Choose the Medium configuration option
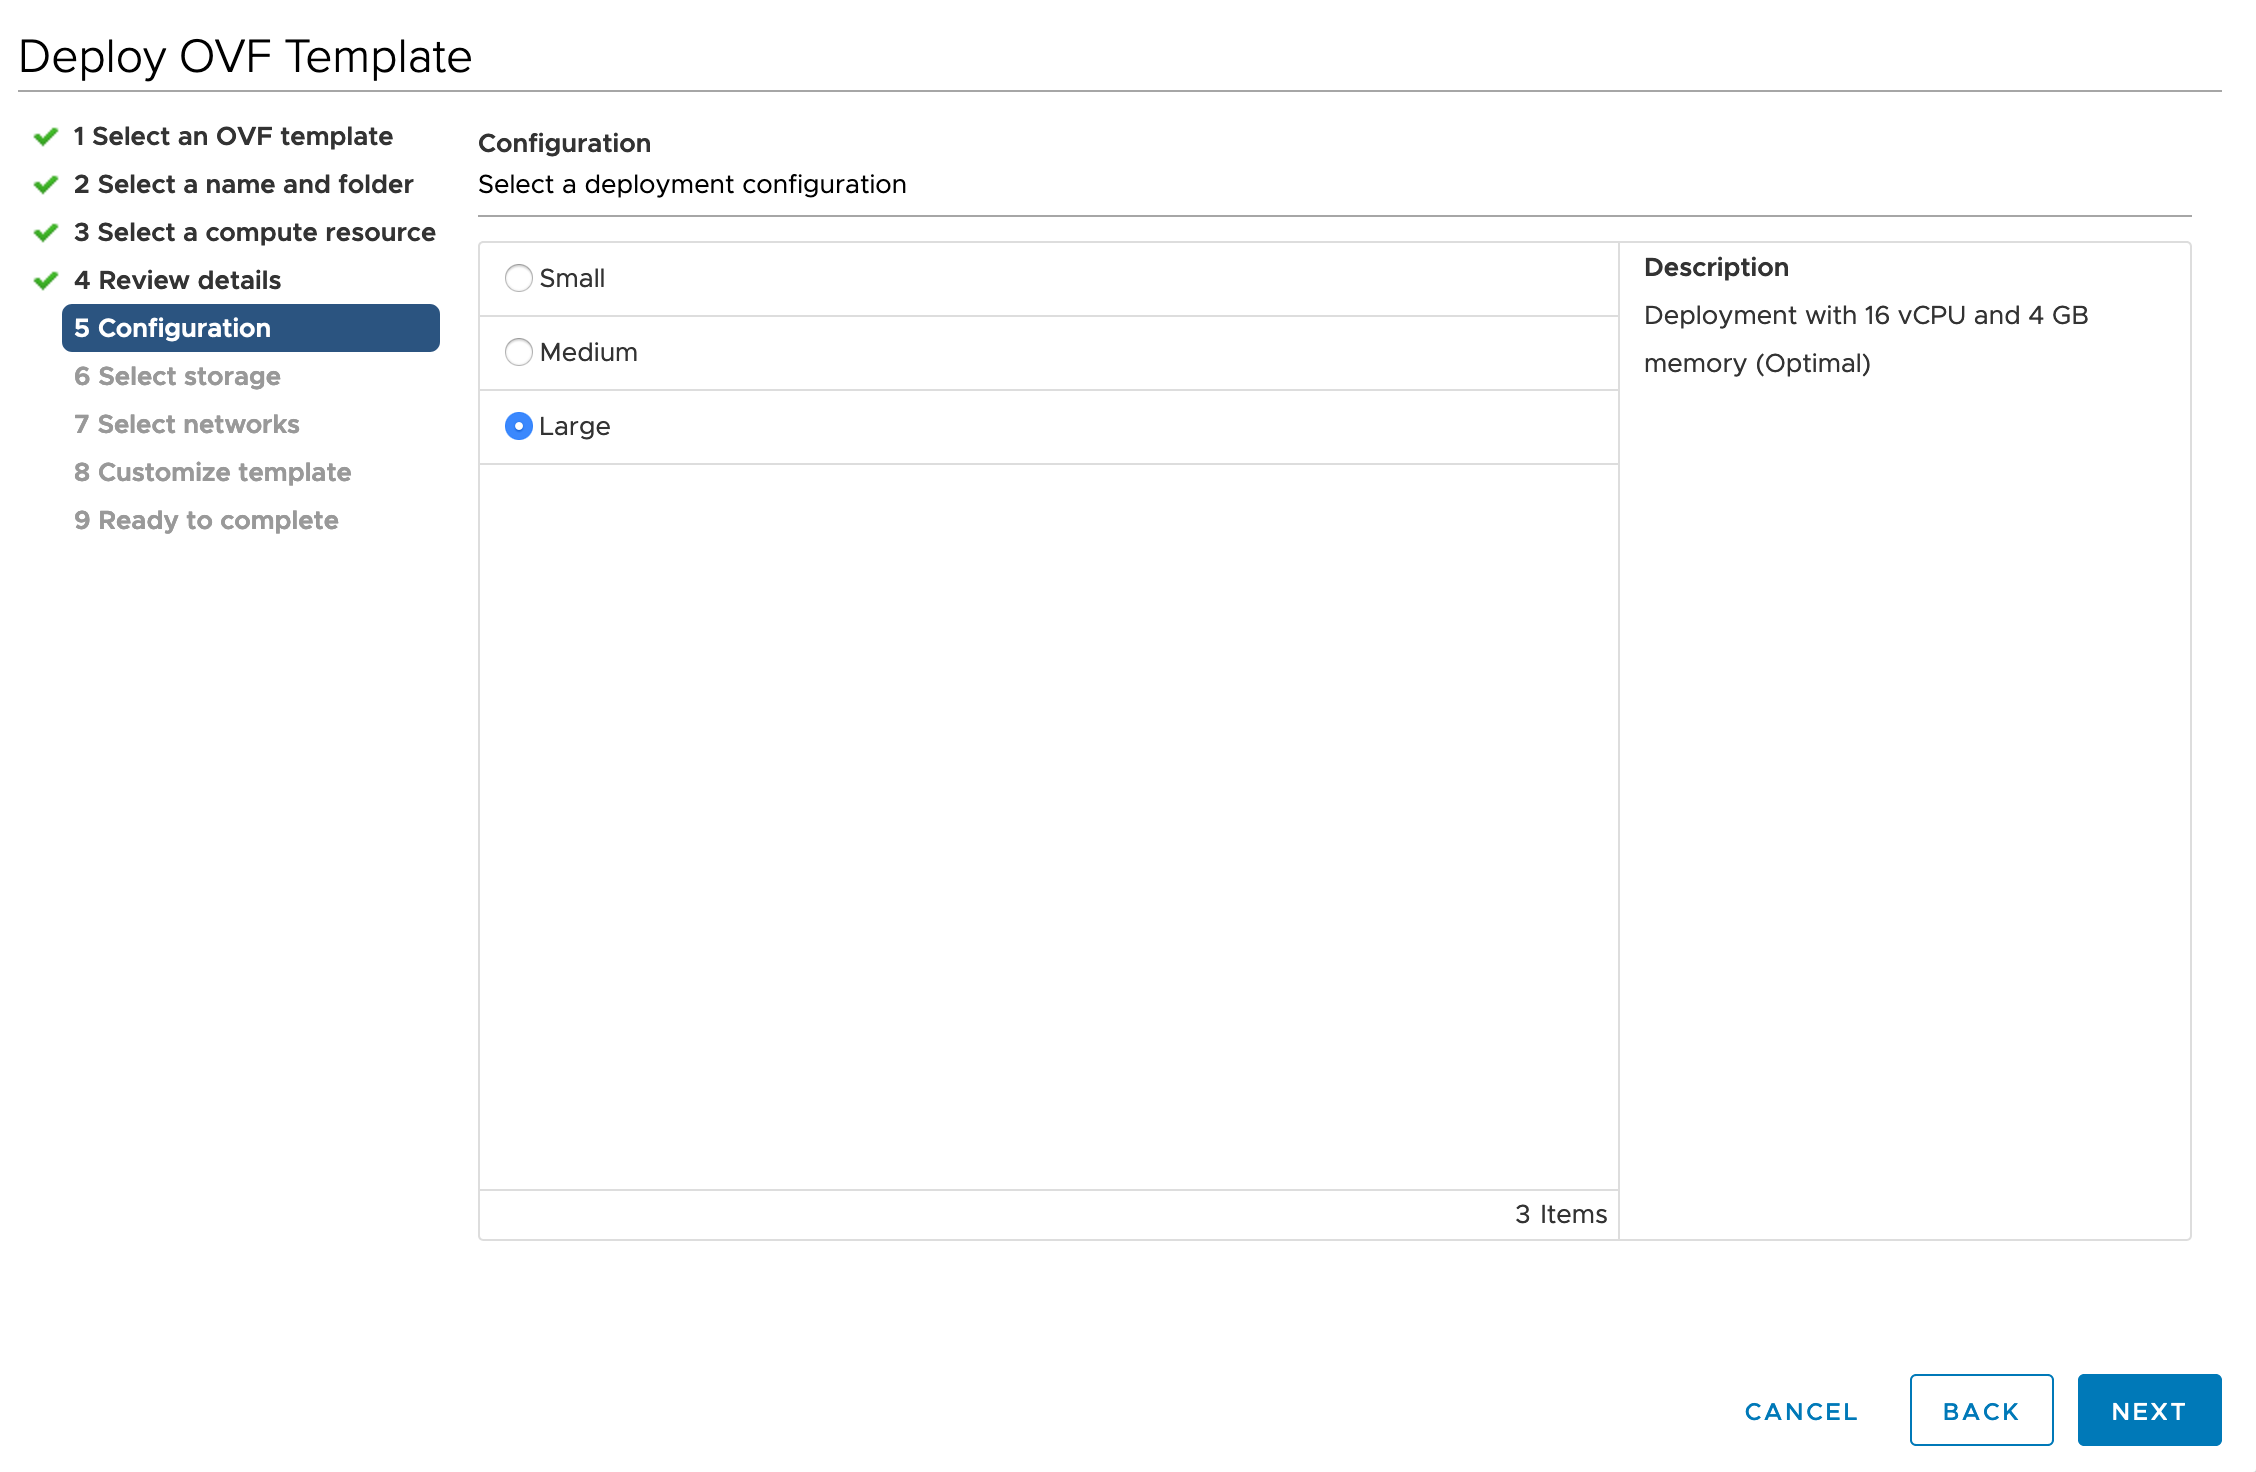Screen dimensions: 2256x1472 click(x=518, y=352)
